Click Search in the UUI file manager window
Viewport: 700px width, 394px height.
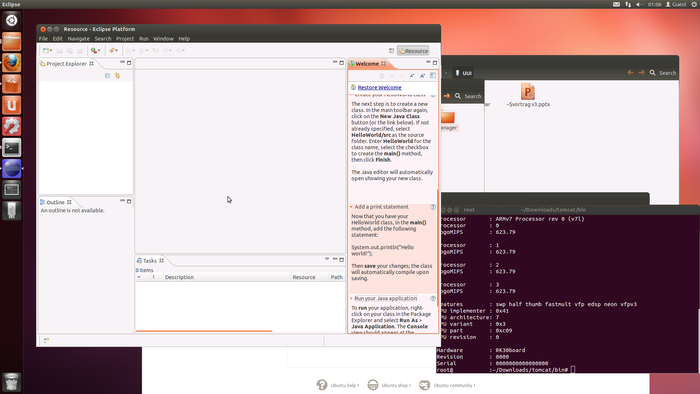[x=663, y=73]
